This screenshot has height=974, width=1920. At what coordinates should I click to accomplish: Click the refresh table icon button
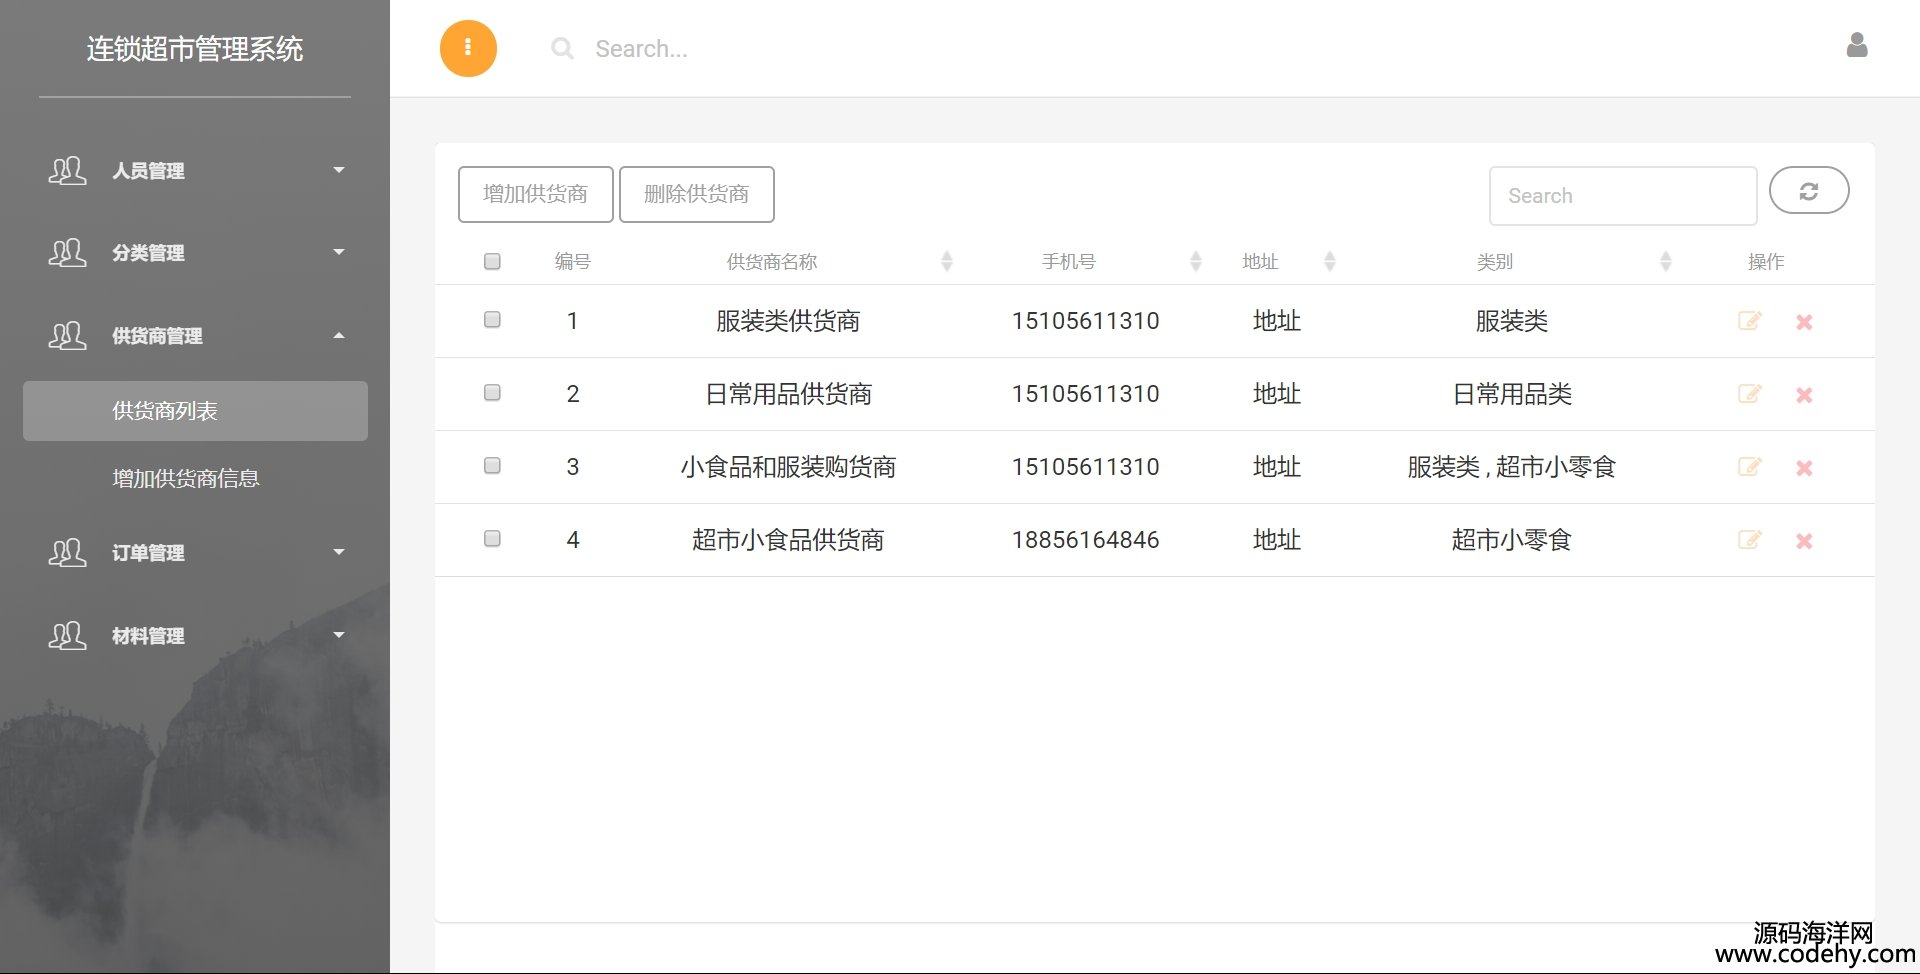click(x=1808, y=191)
